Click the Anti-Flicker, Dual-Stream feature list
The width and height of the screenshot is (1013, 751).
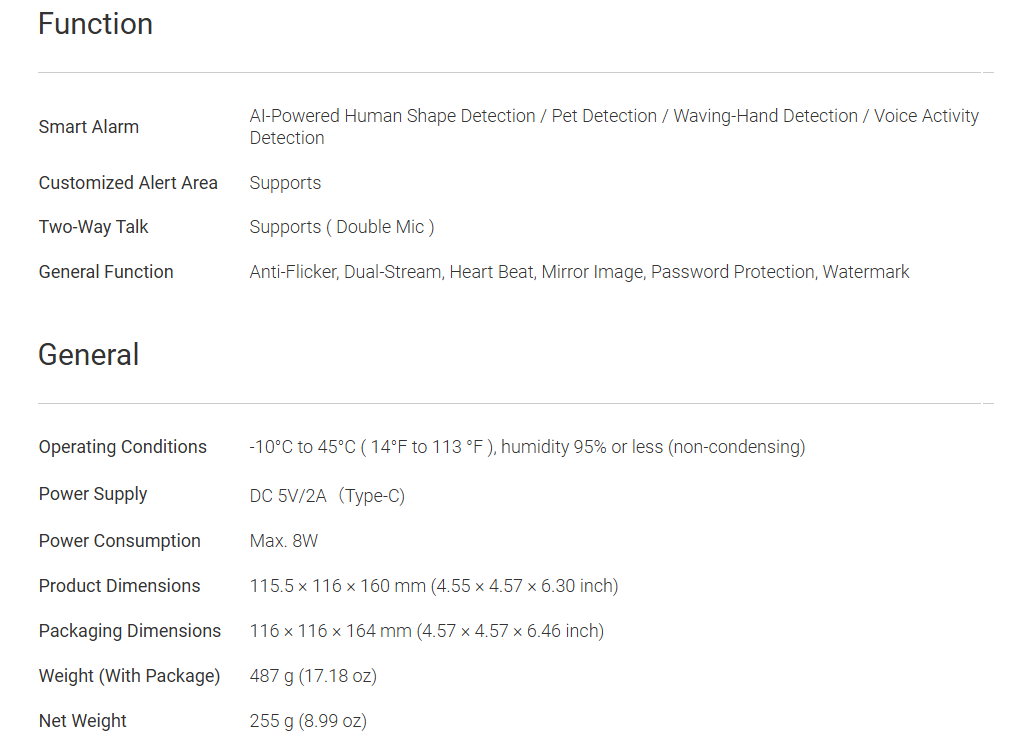[x=579, y=272]
